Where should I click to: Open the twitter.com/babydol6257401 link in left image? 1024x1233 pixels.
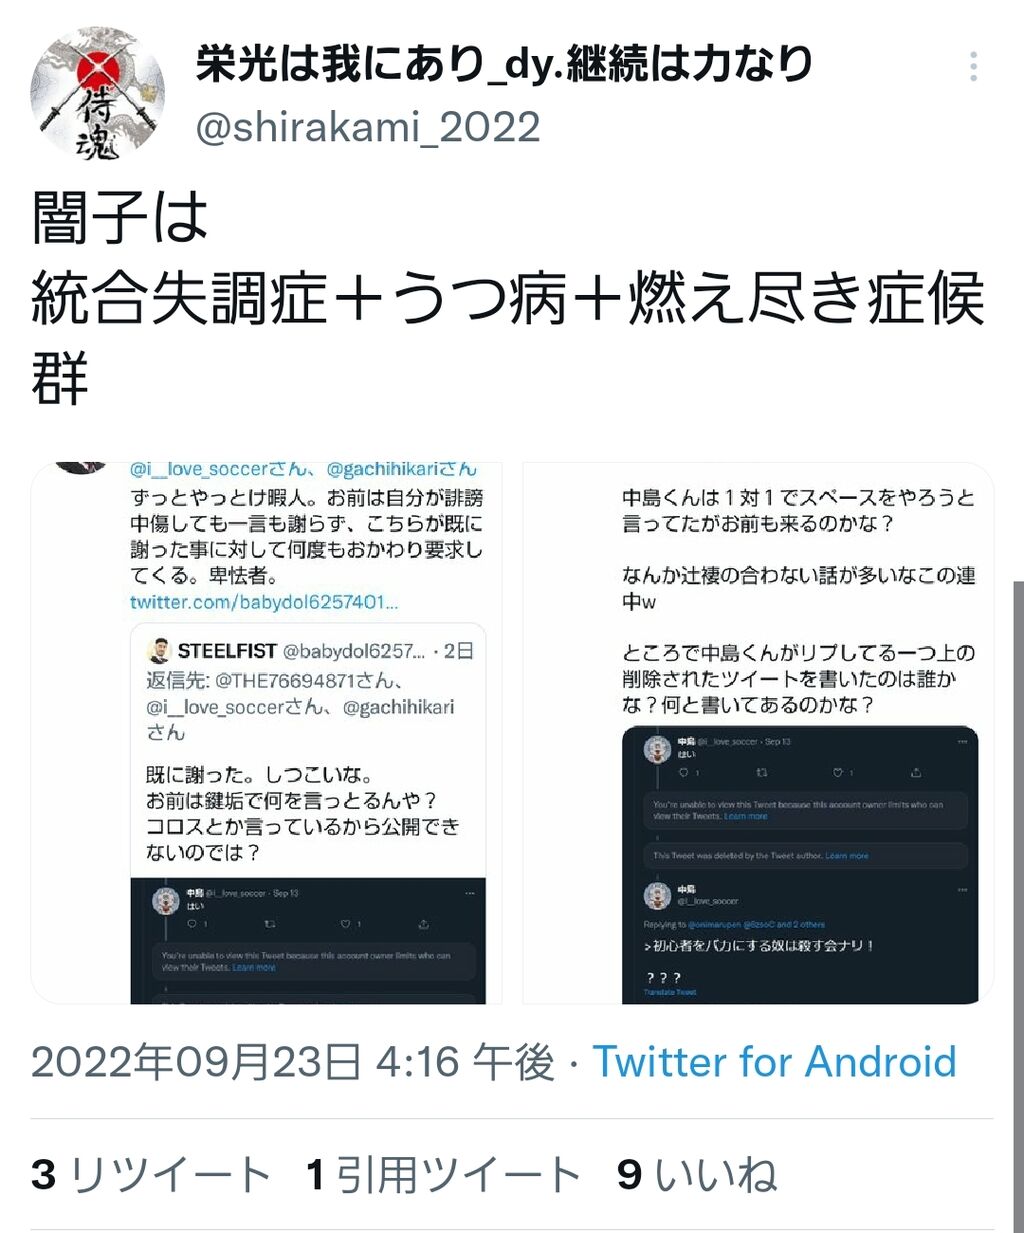[264, 602]
